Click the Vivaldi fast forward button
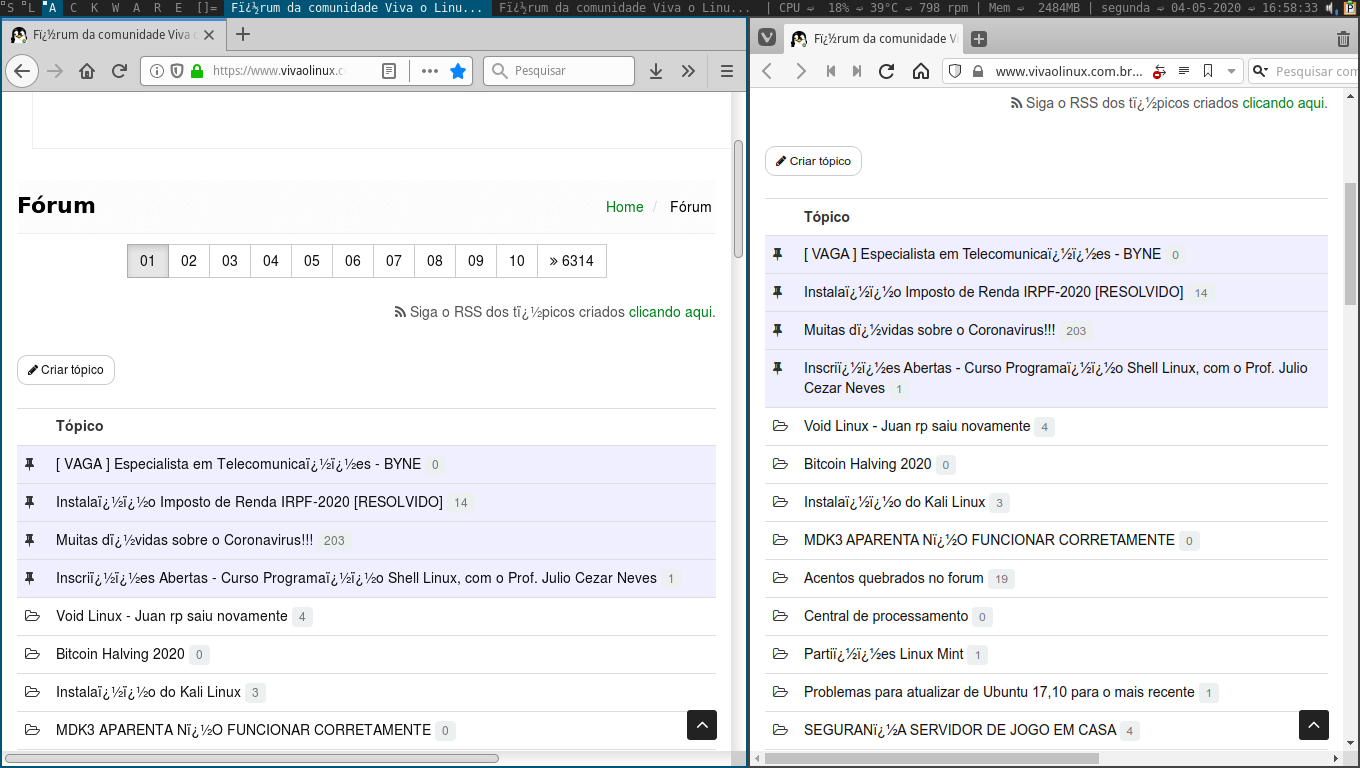This screenshot has height=768, width=1360. (x=857, y=71)
